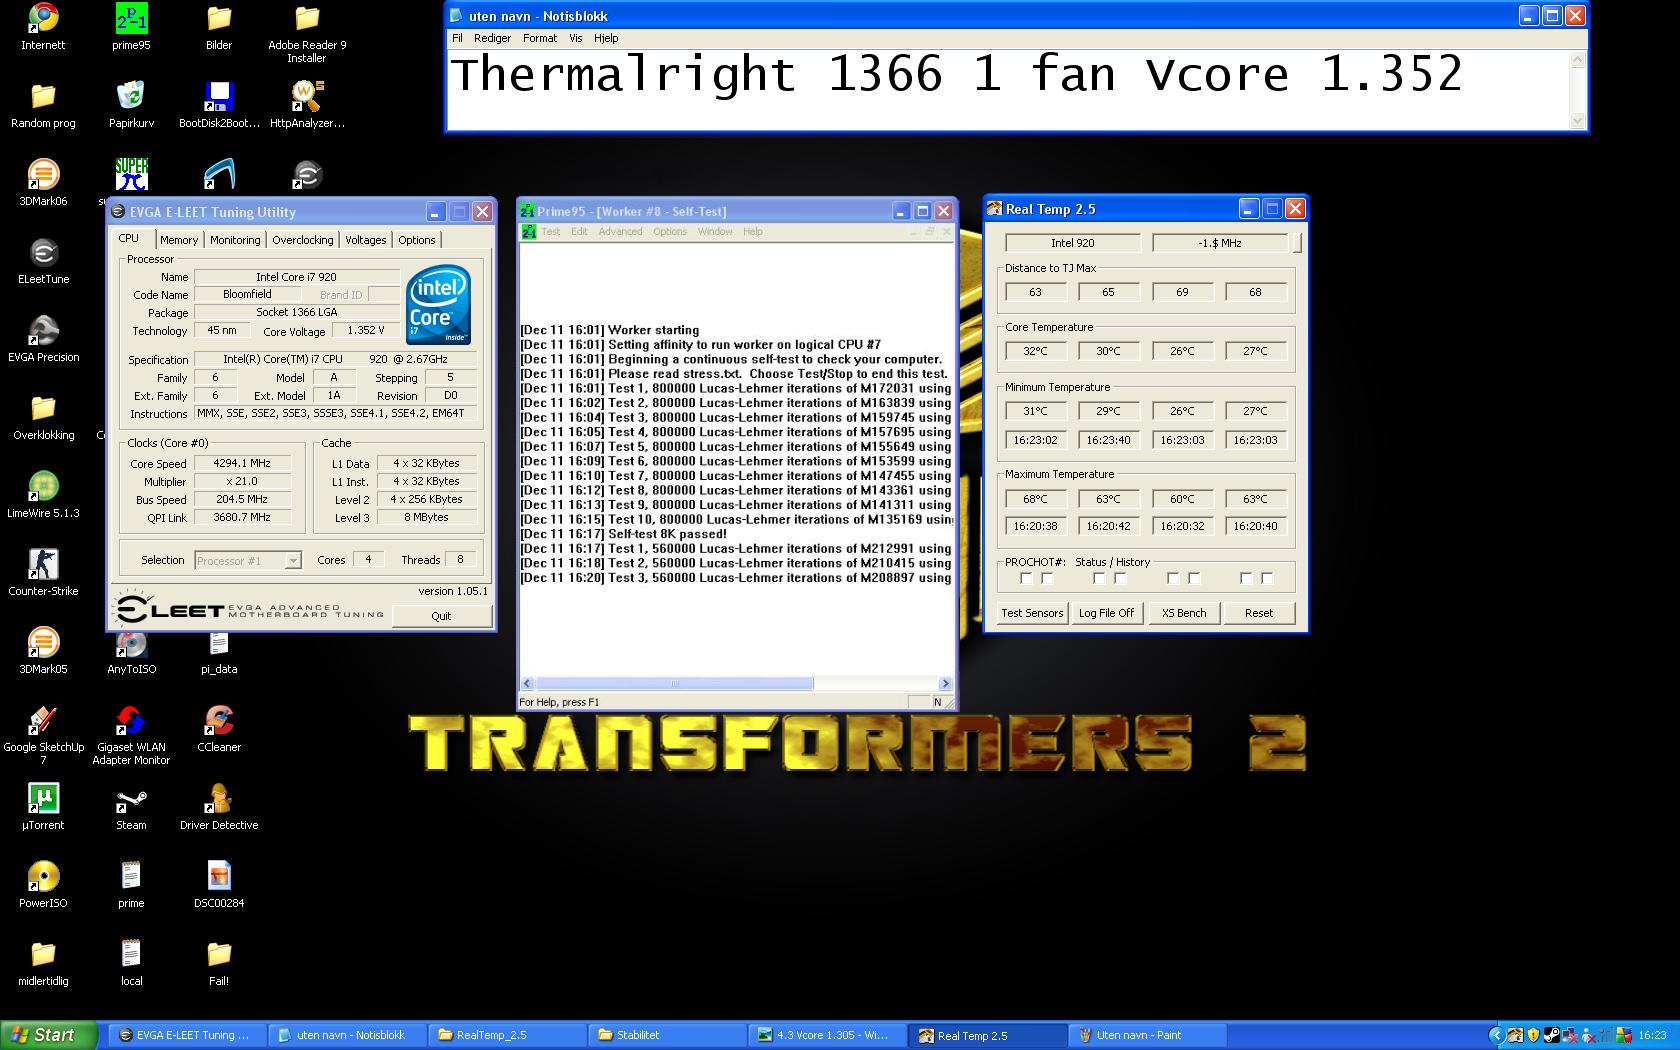
Task: Toggle second PROCHOT# history checkbox for core 0
Action: (1047, 578)
